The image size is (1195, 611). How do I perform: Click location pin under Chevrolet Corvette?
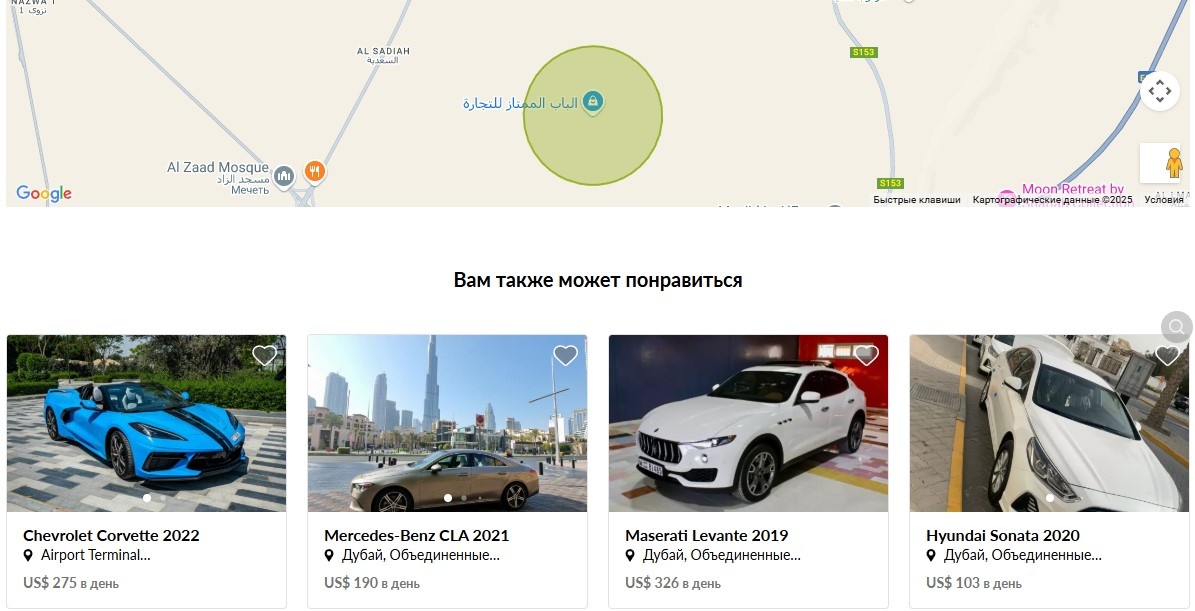tap(28, 556)
